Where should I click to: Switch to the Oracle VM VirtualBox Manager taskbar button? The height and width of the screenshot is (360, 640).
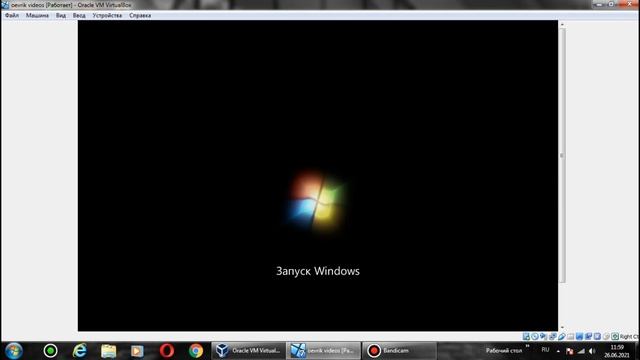click(x=249, y=351)
